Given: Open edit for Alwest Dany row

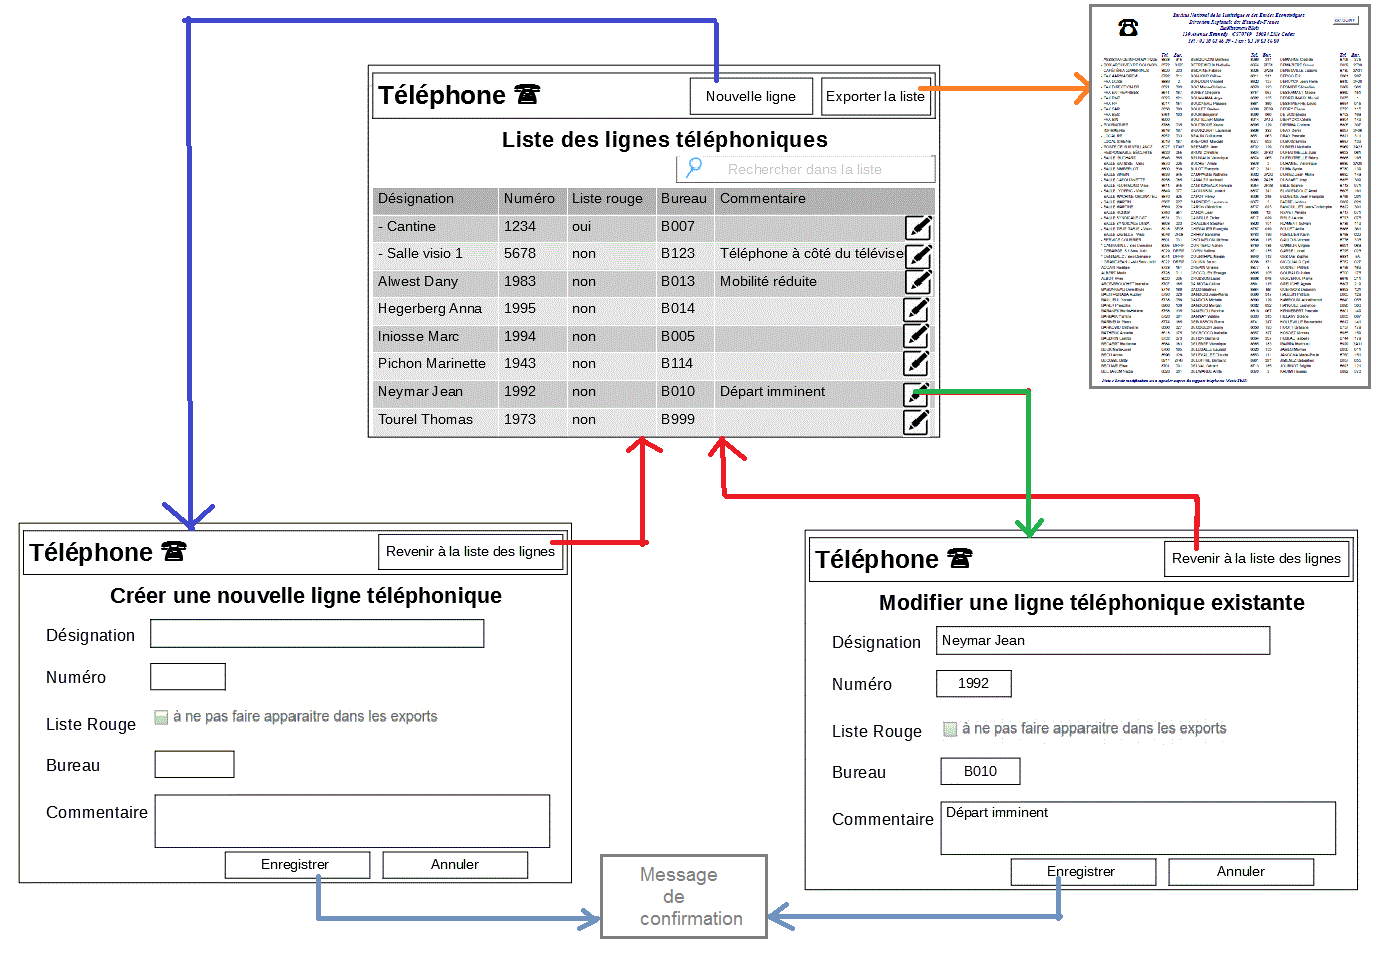Looking at the screenshot, I should click(x=918, y=282).
